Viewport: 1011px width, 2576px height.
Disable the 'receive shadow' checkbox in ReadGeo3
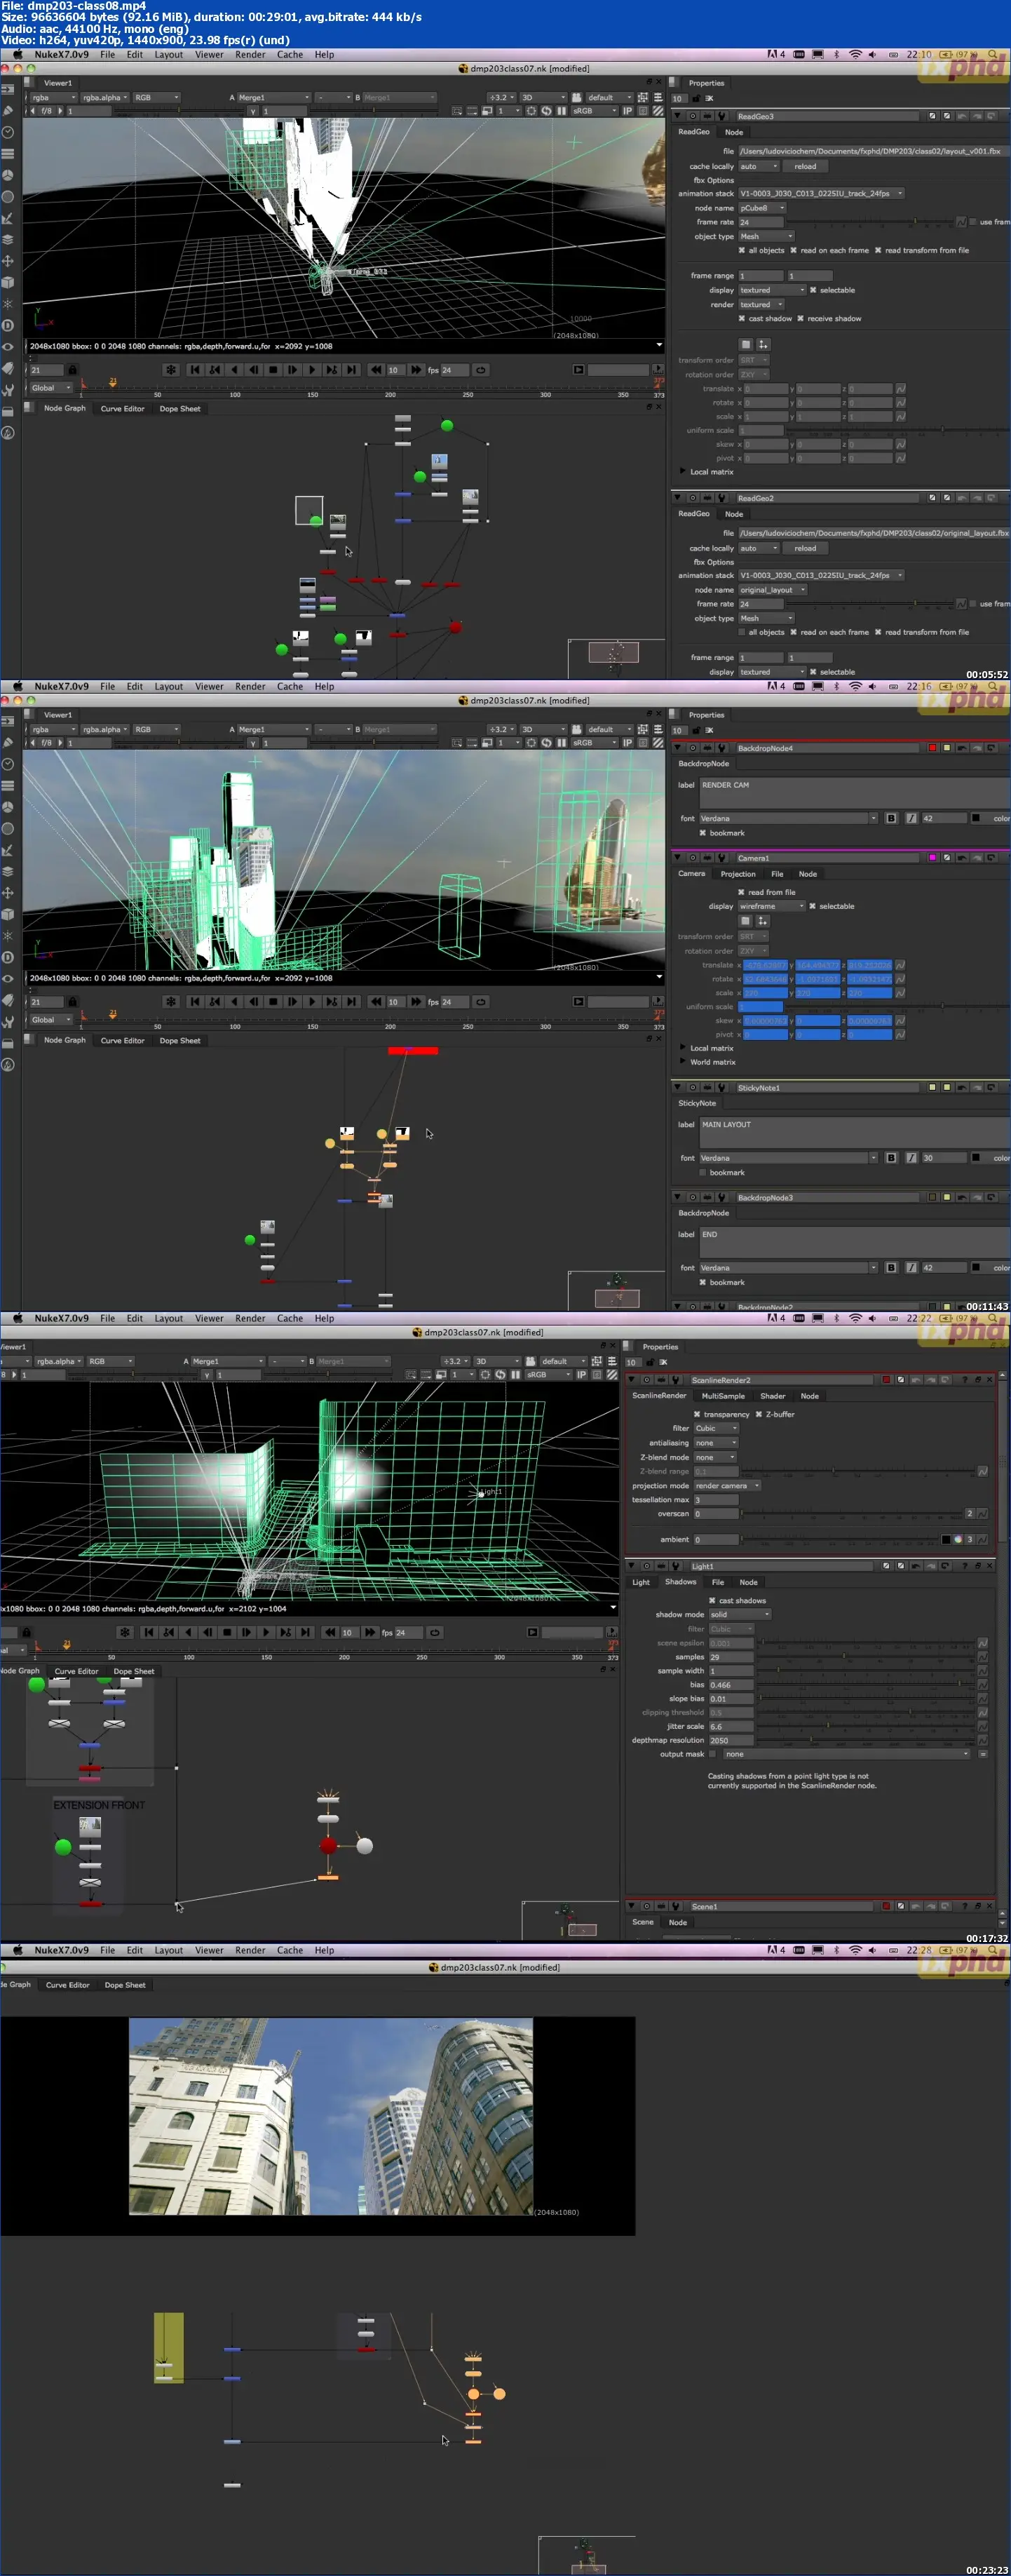point(800,319)
